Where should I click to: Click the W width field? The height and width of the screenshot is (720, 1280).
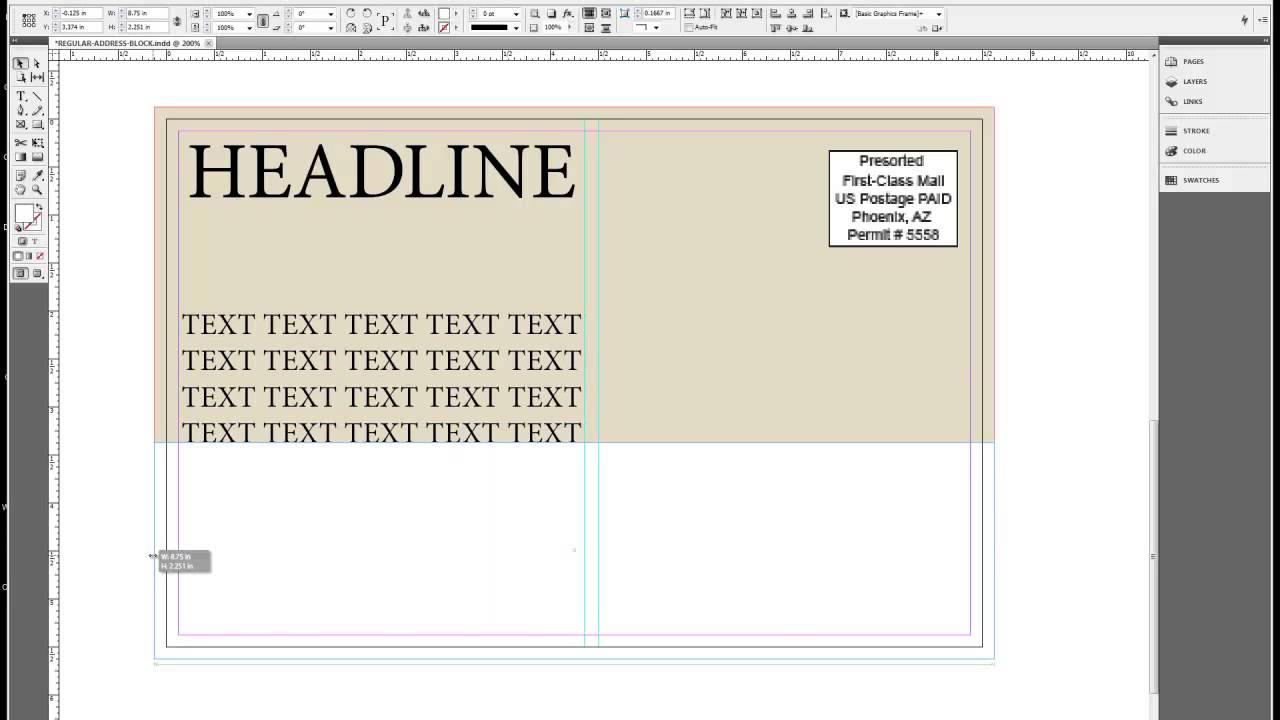[146, 13]
